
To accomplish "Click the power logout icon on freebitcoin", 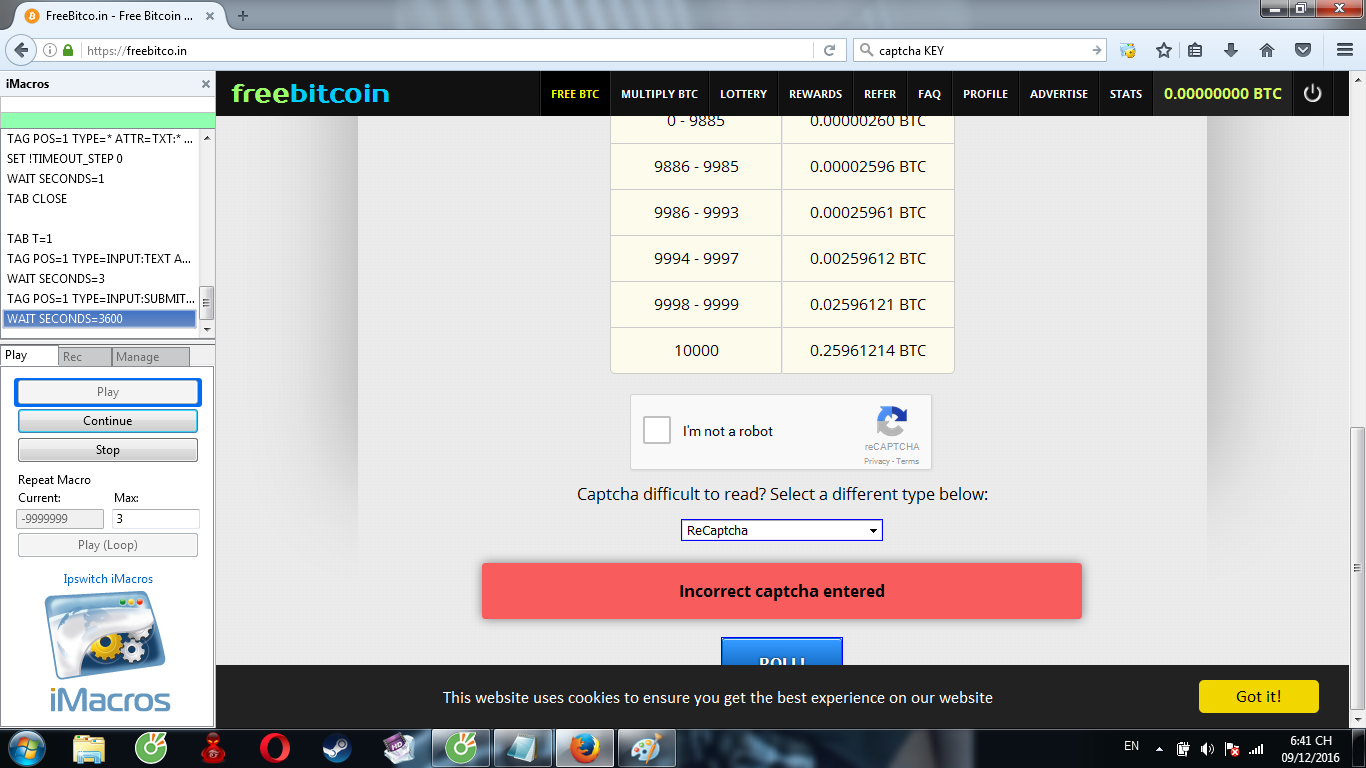I will pos(1312,93).
